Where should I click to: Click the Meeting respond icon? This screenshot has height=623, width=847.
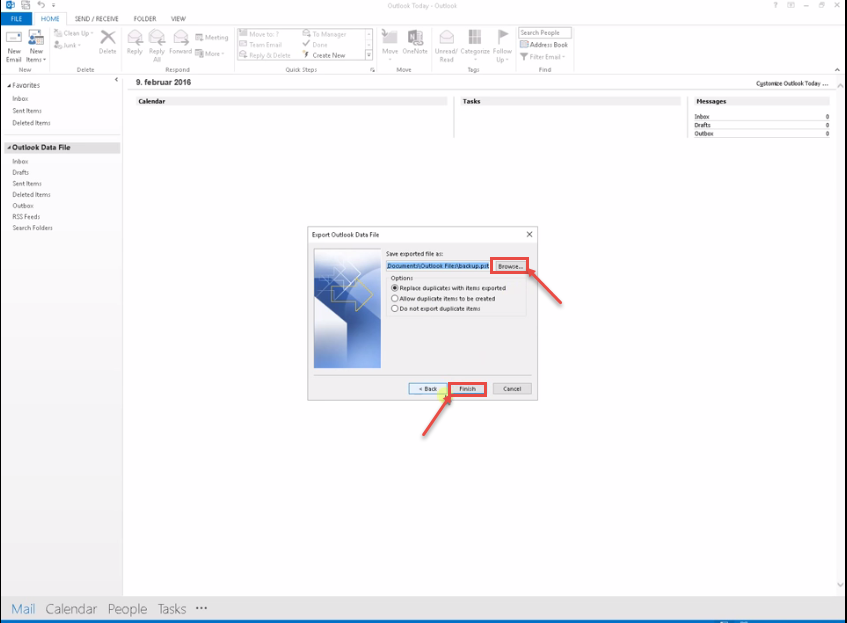(199, 37)
